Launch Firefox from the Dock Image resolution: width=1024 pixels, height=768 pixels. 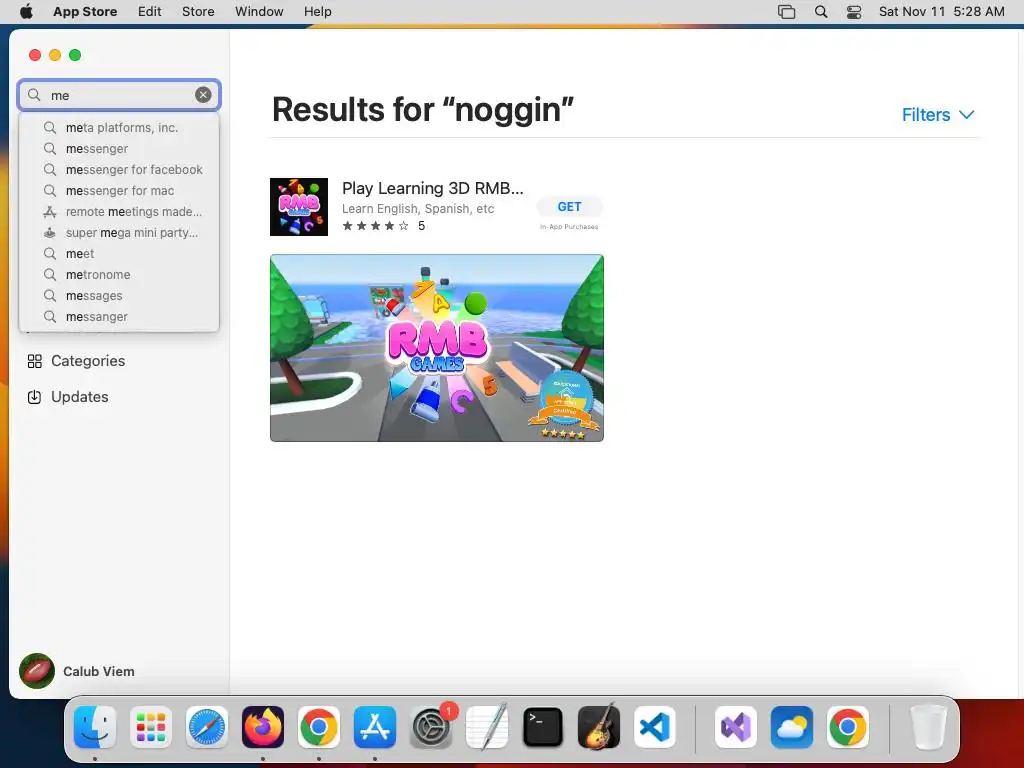pos(263,727)
